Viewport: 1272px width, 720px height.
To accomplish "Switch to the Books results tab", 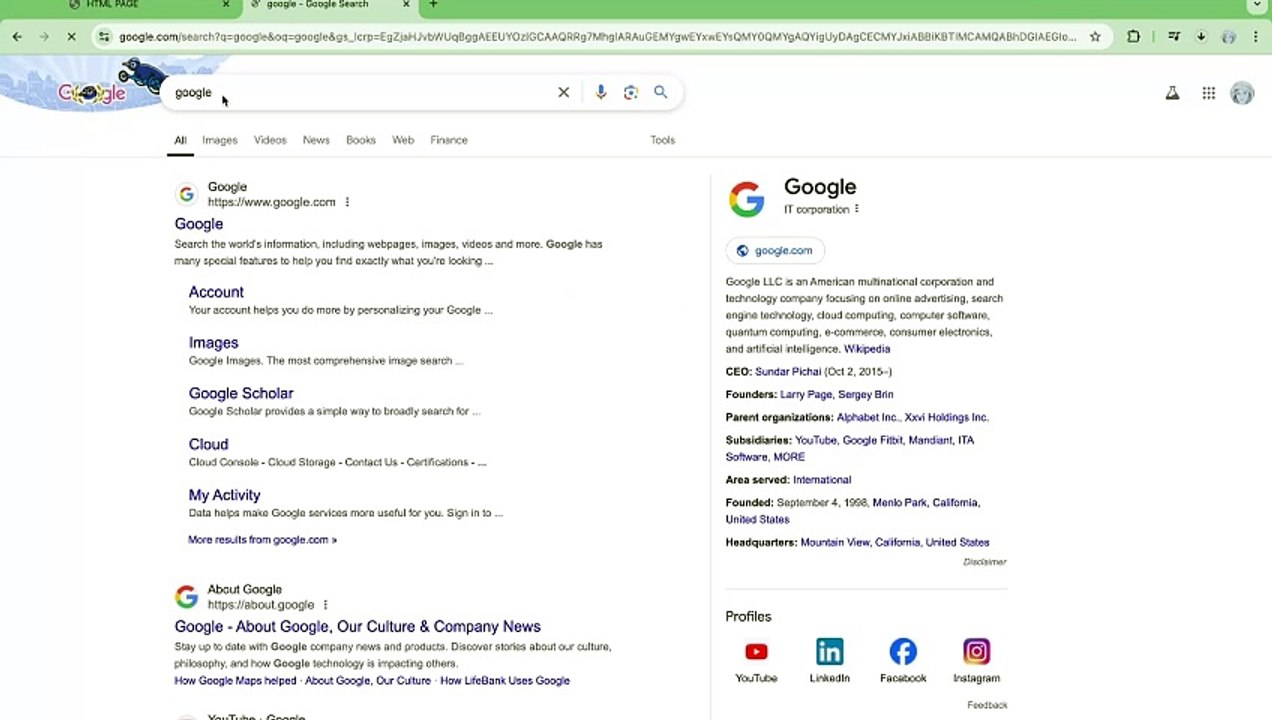I will [361, 140].
